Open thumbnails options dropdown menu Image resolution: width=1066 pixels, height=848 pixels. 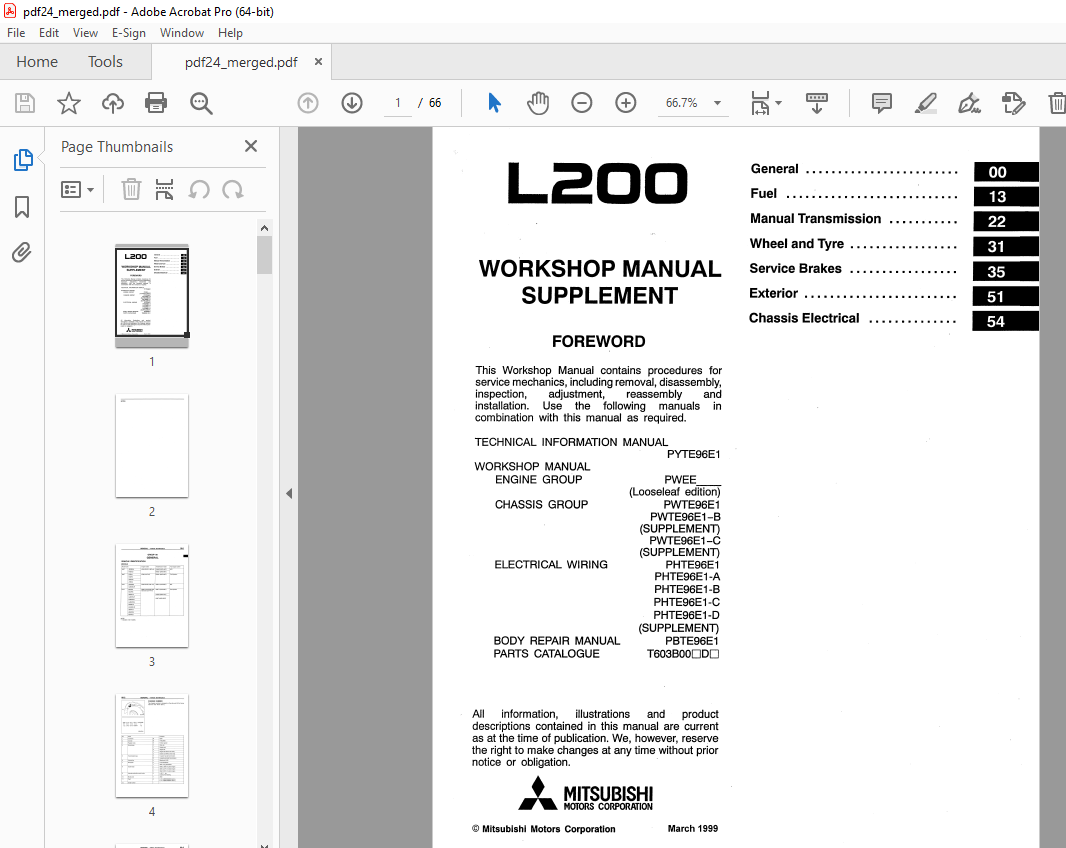(x=77, y=189)
